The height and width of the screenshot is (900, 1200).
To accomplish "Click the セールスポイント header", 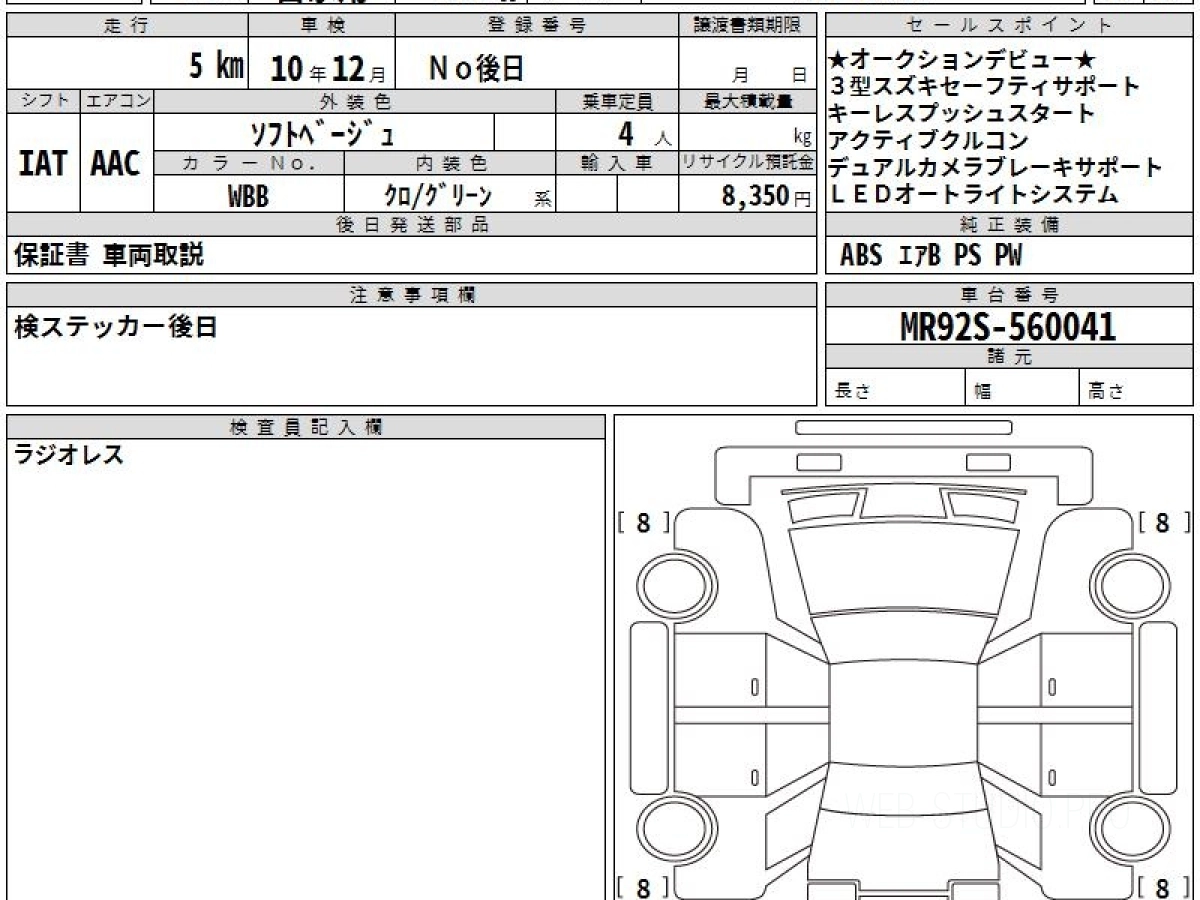I will point(1009,26).
